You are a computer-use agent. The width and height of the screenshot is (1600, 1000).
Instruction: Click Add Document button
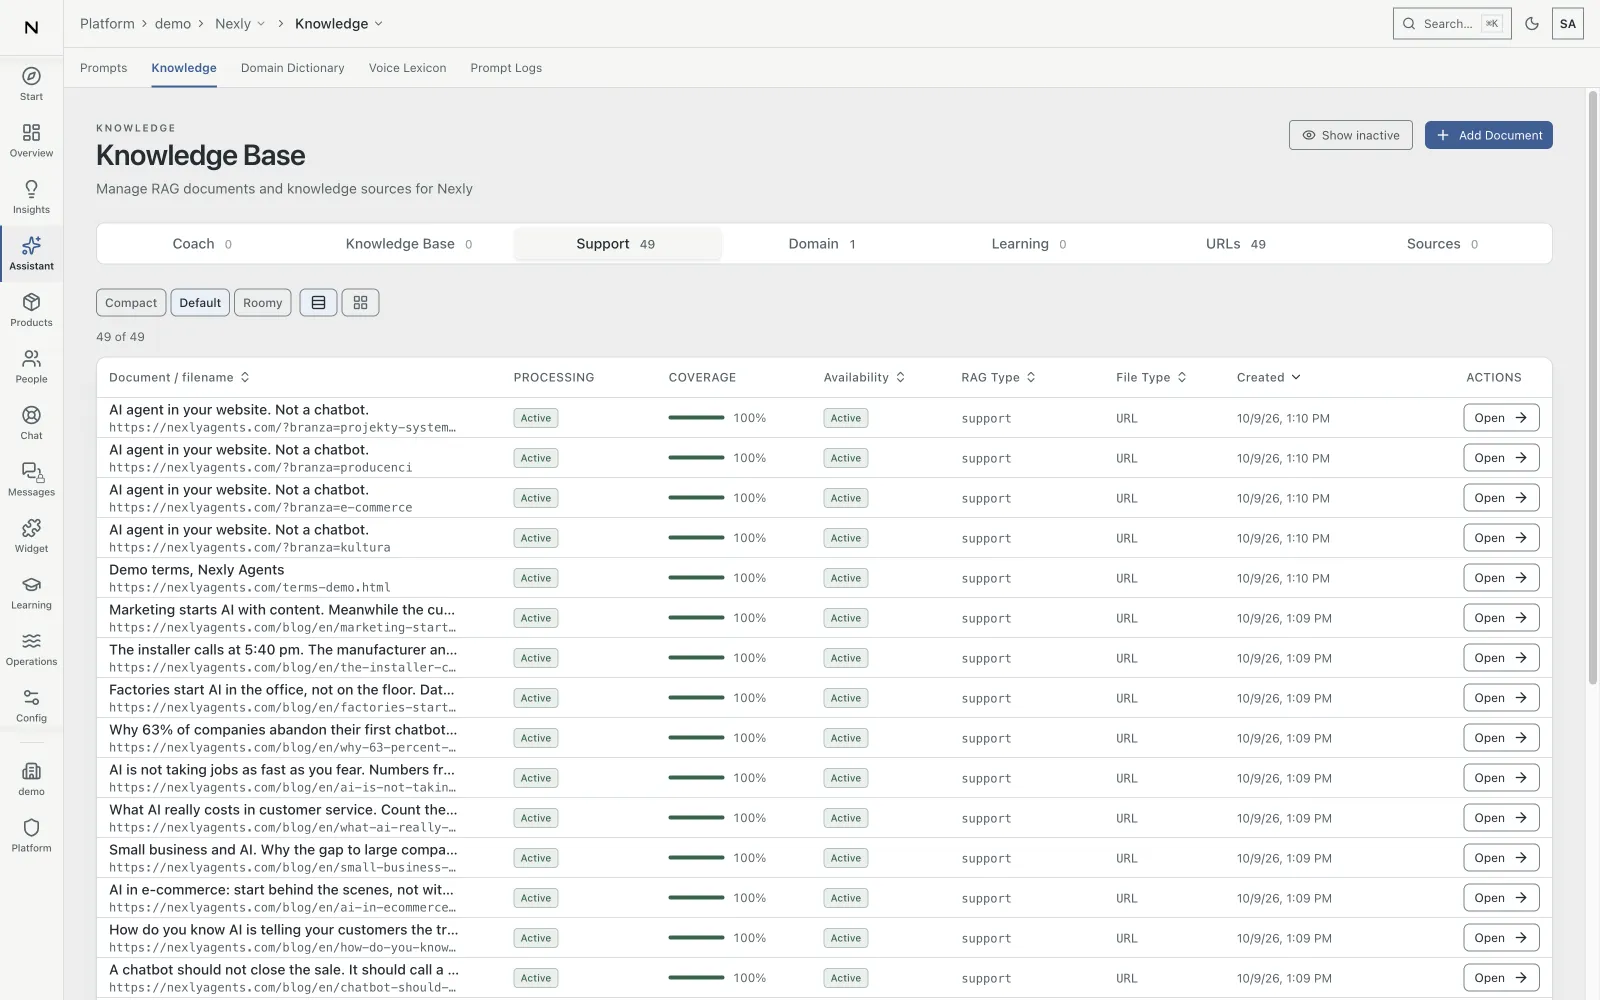pos(1488,135)
